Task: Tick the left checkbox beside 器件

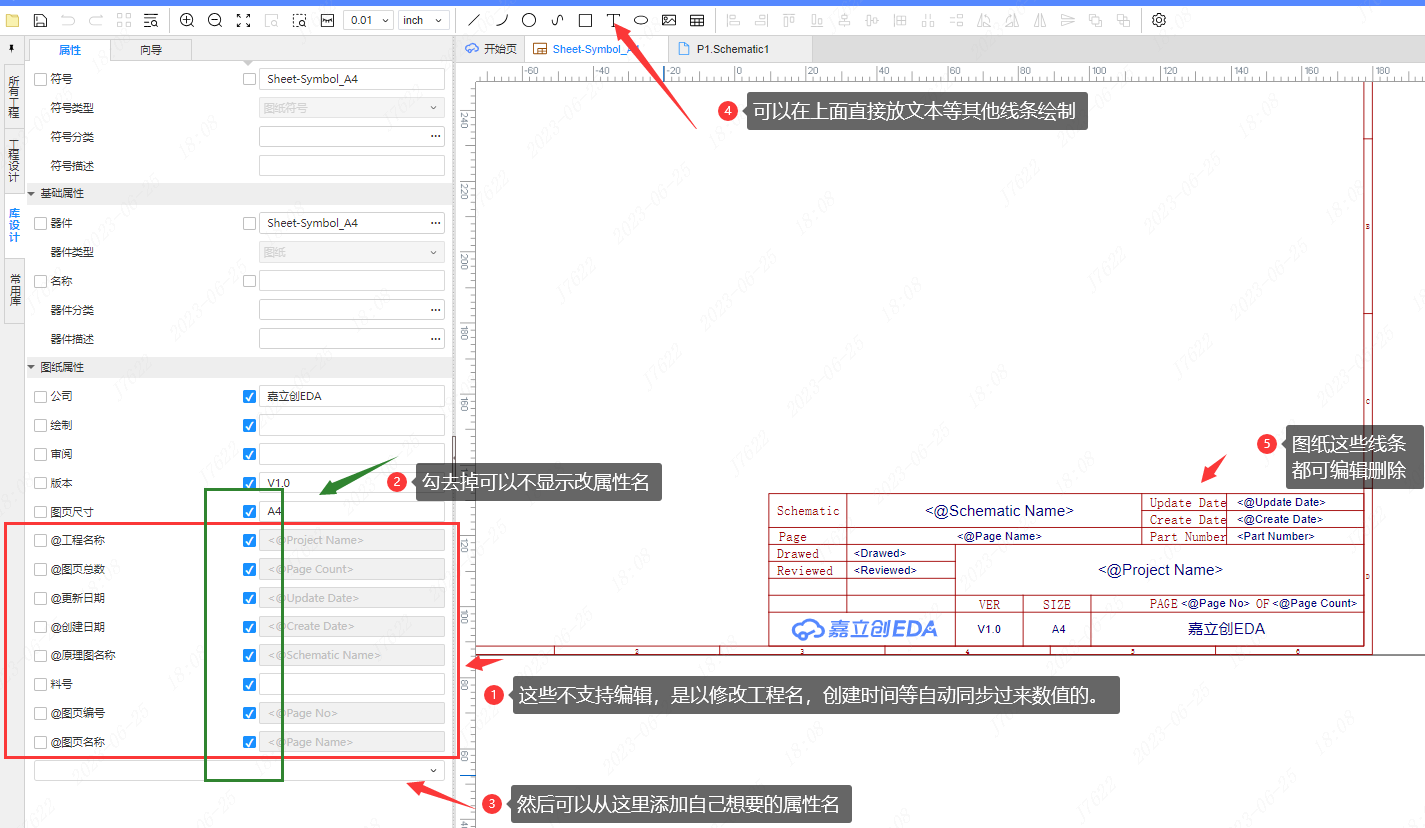Action: coord(40,224)
